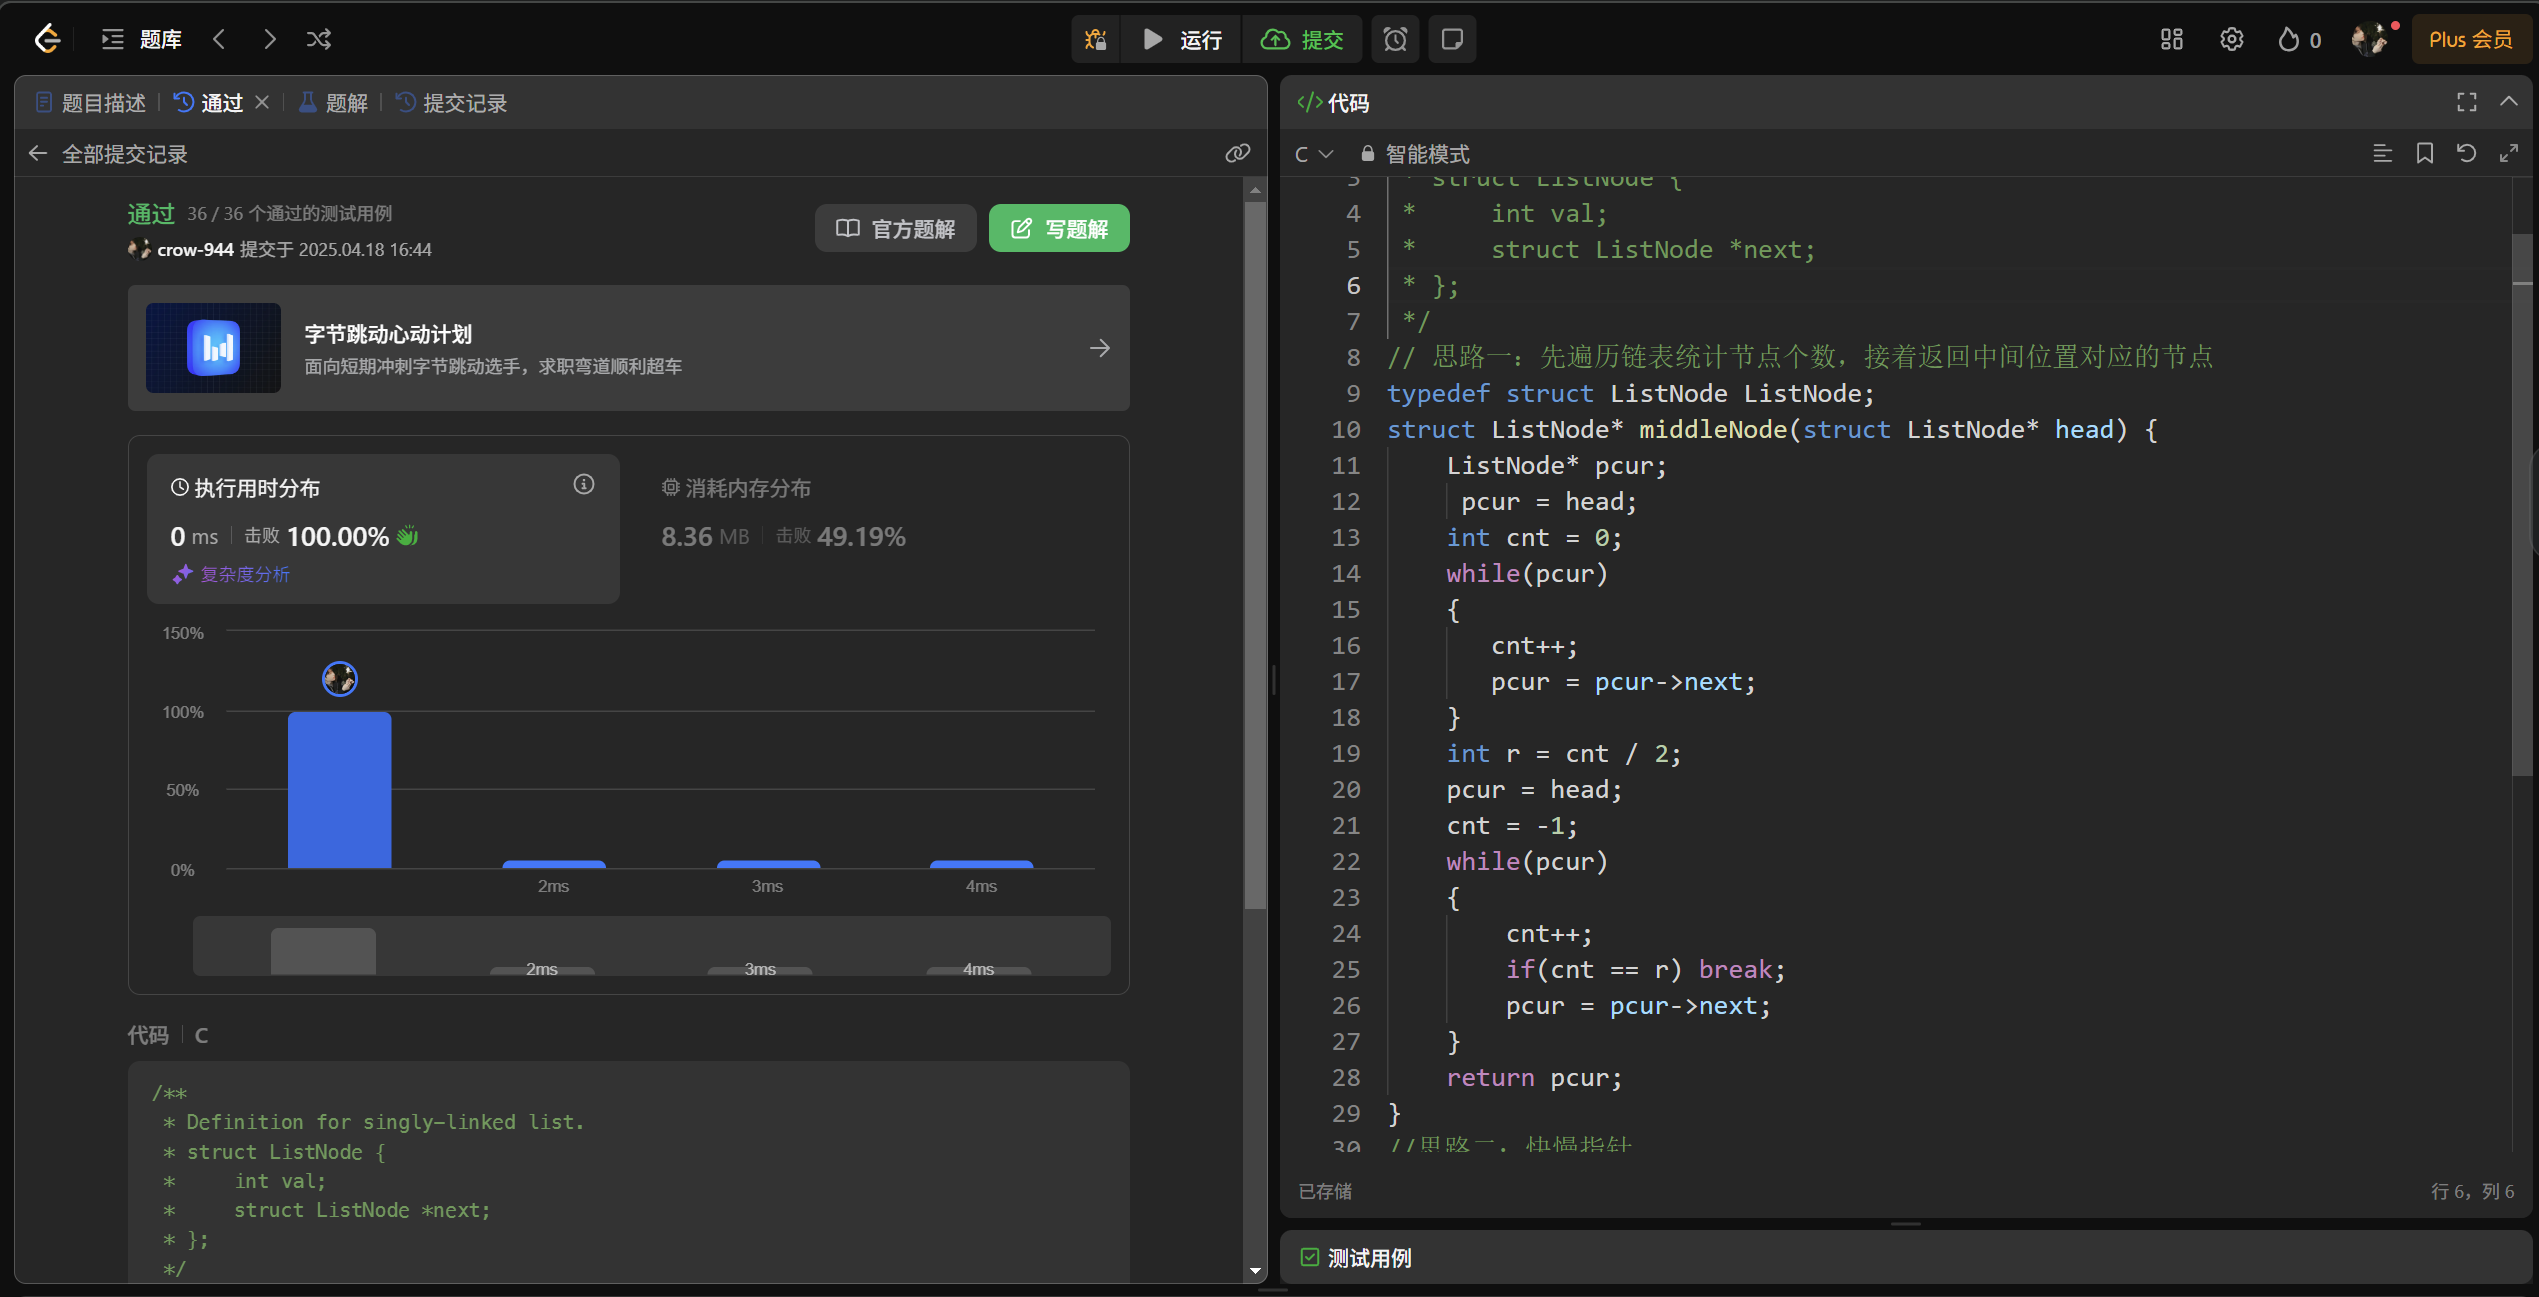Open the C language dropdown
This screenshot has width=2539, height=1297.
pyautogui.click(x=1313, y=154)
